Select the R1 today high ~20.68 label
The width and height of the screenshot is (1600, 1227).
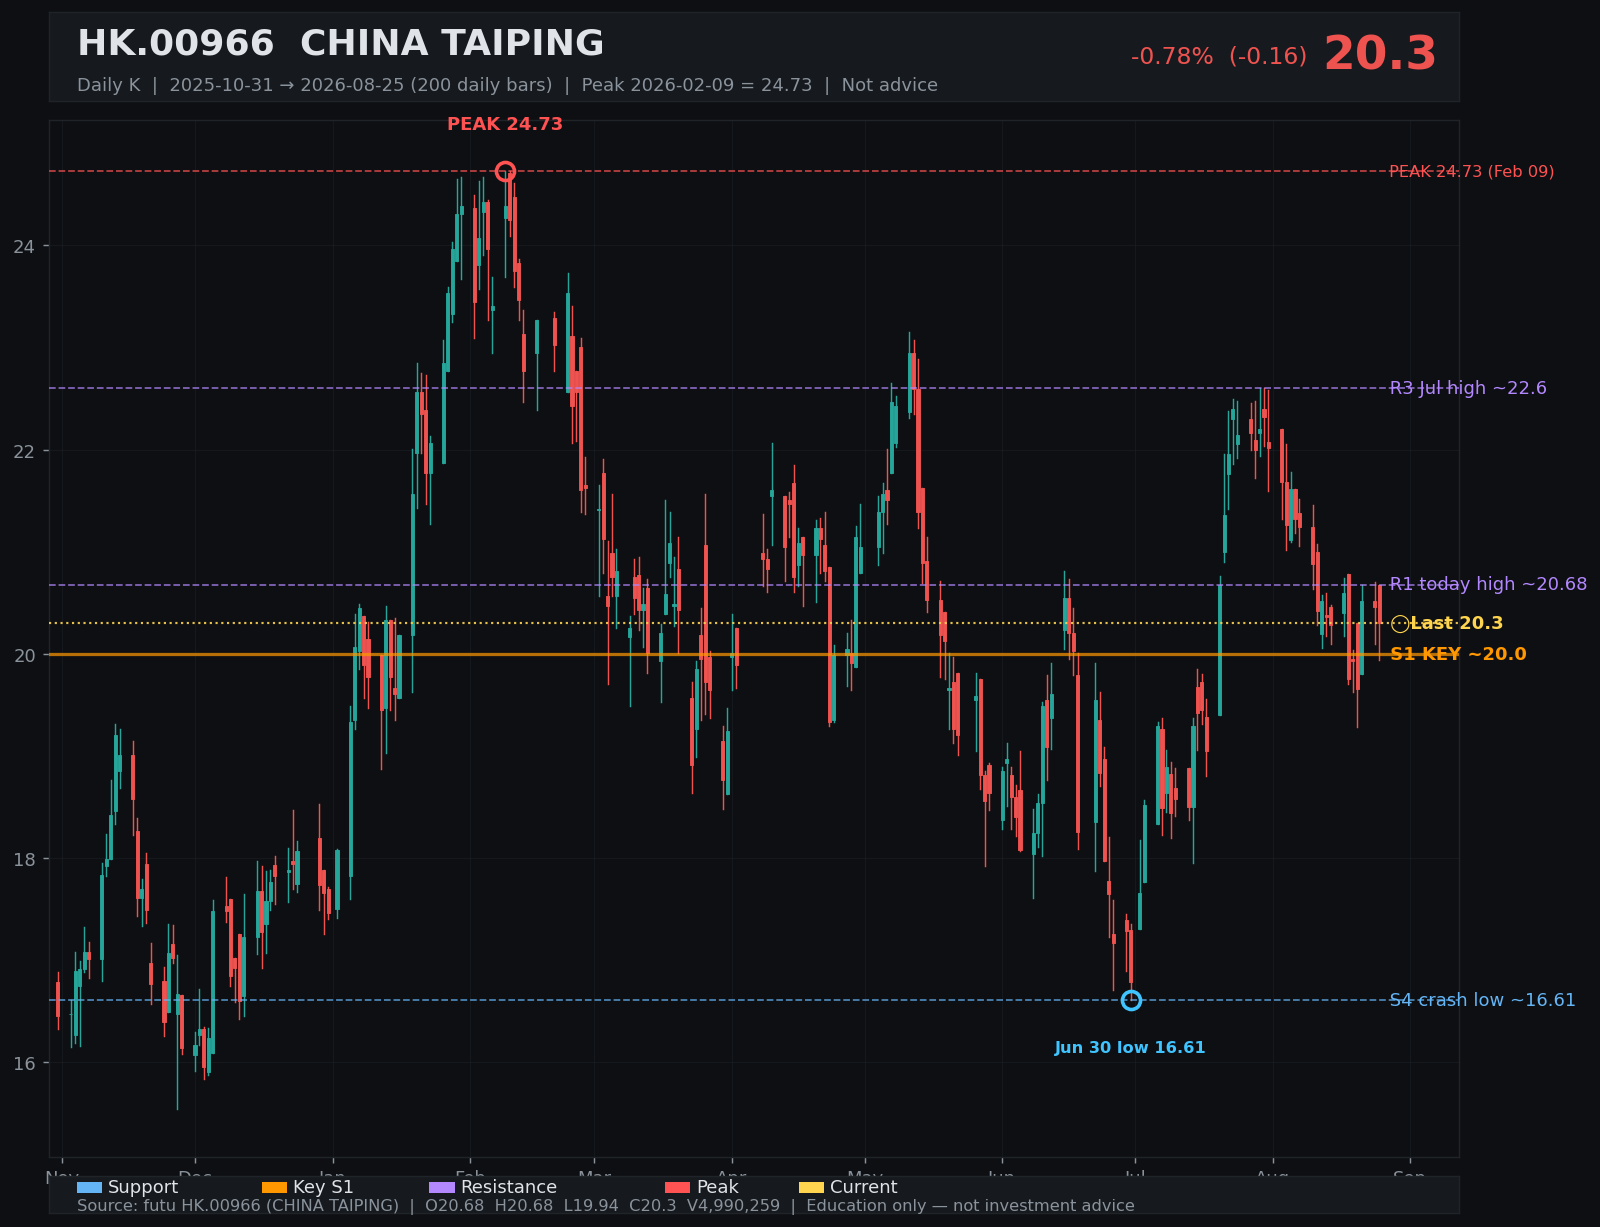pos(1488,584)
